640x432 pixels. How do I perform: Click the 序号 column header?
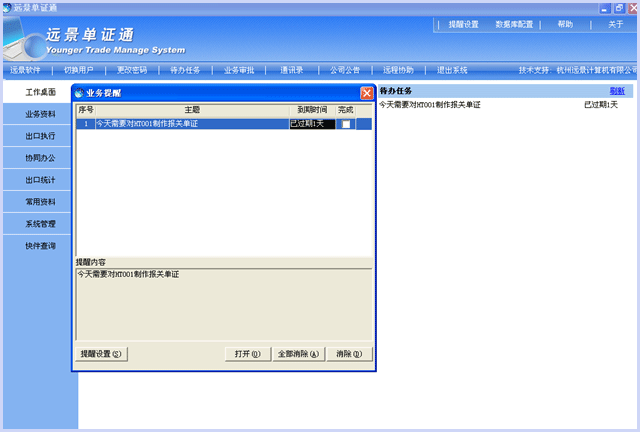86,110
